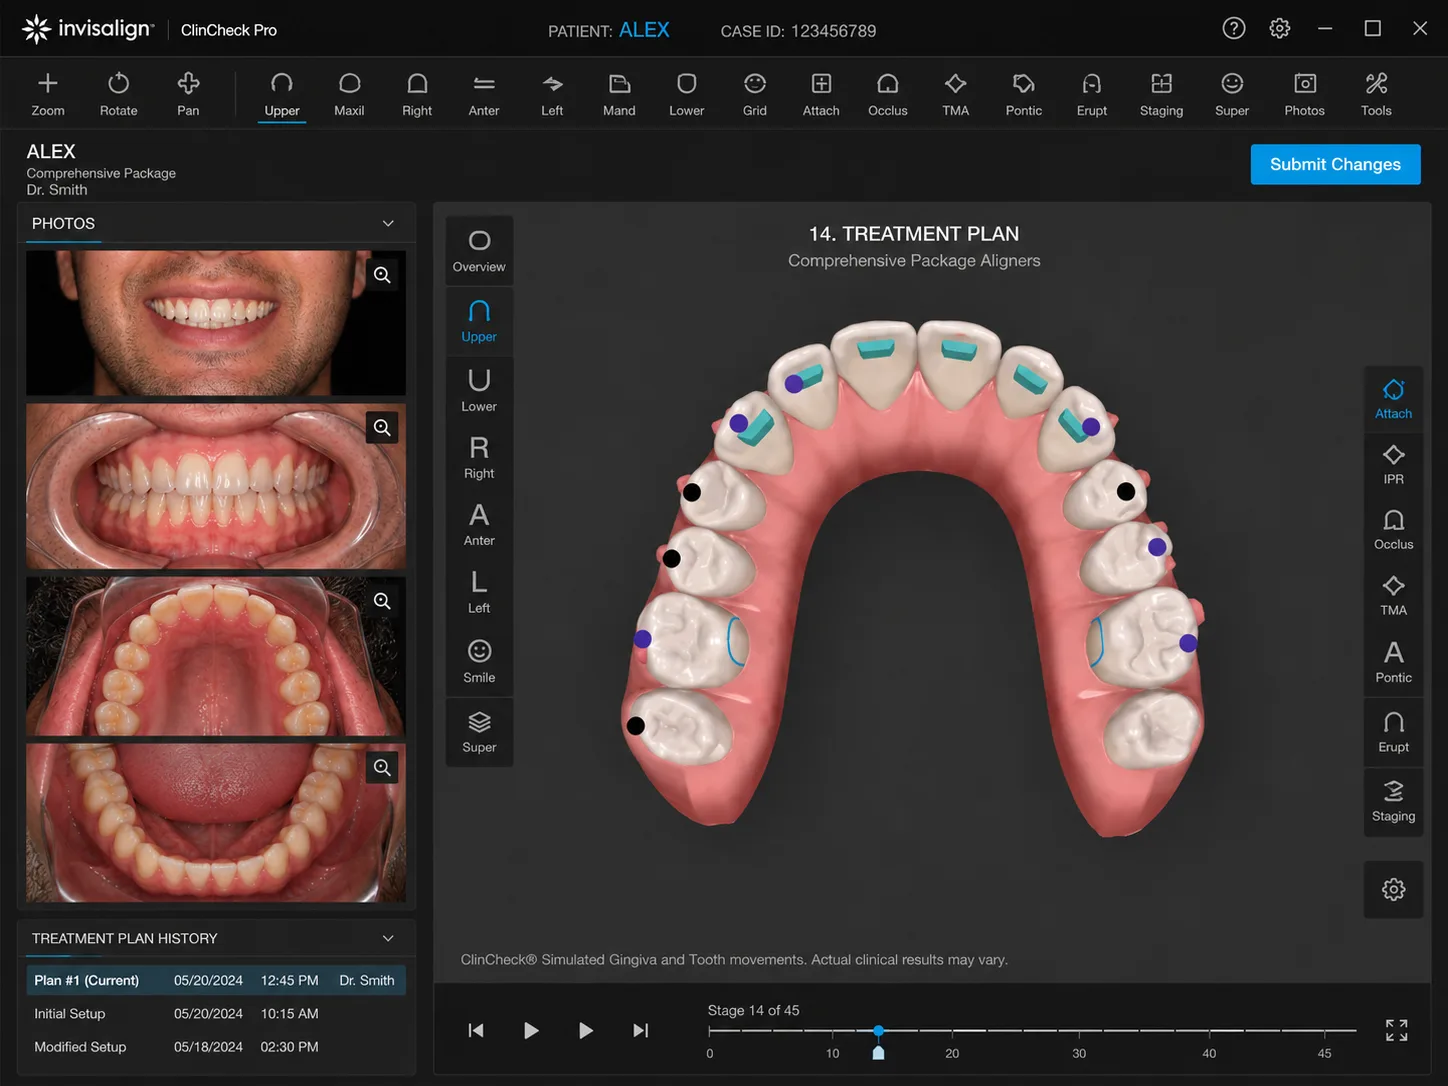Toggle Super imposition in top toolbar
The width and height of the screenshot is (1448, 1086).
(1232, 94)
